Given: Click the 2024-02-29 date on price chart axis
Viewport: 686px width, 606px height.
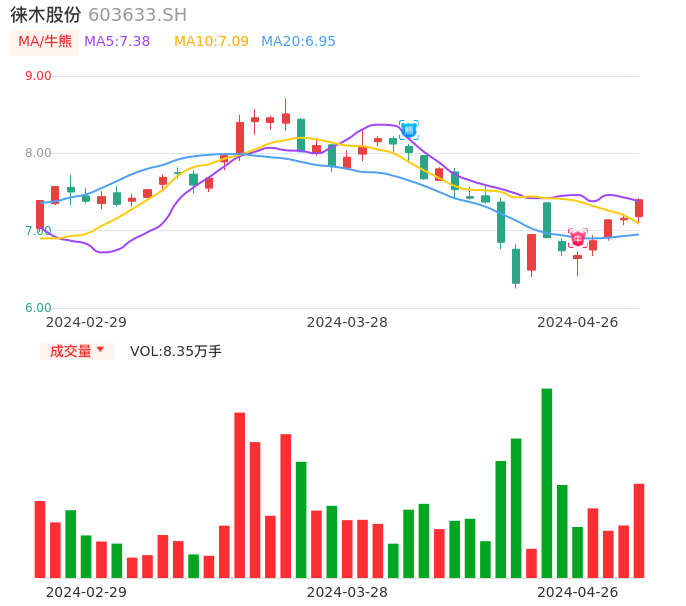Looking at the screenshot, I should tap(86, 322).
